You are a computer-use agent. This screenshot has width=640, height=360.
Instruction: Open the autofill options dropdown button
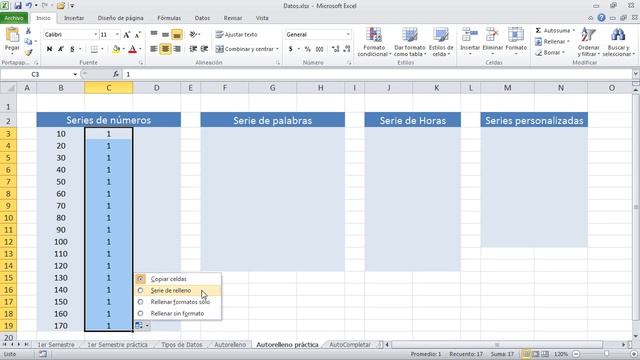(x=142, y=325)
